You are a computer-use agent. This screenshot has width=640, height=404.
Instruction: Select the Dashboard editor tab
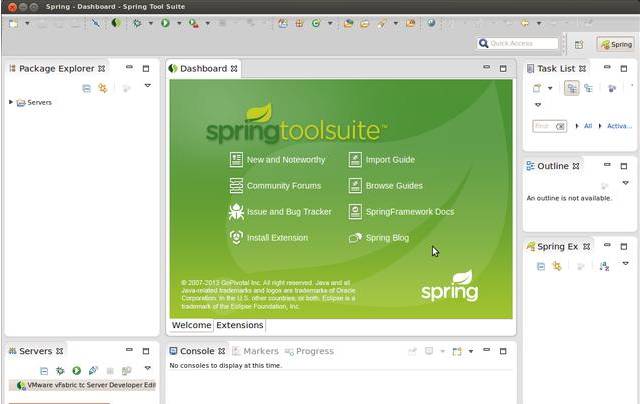203,69
